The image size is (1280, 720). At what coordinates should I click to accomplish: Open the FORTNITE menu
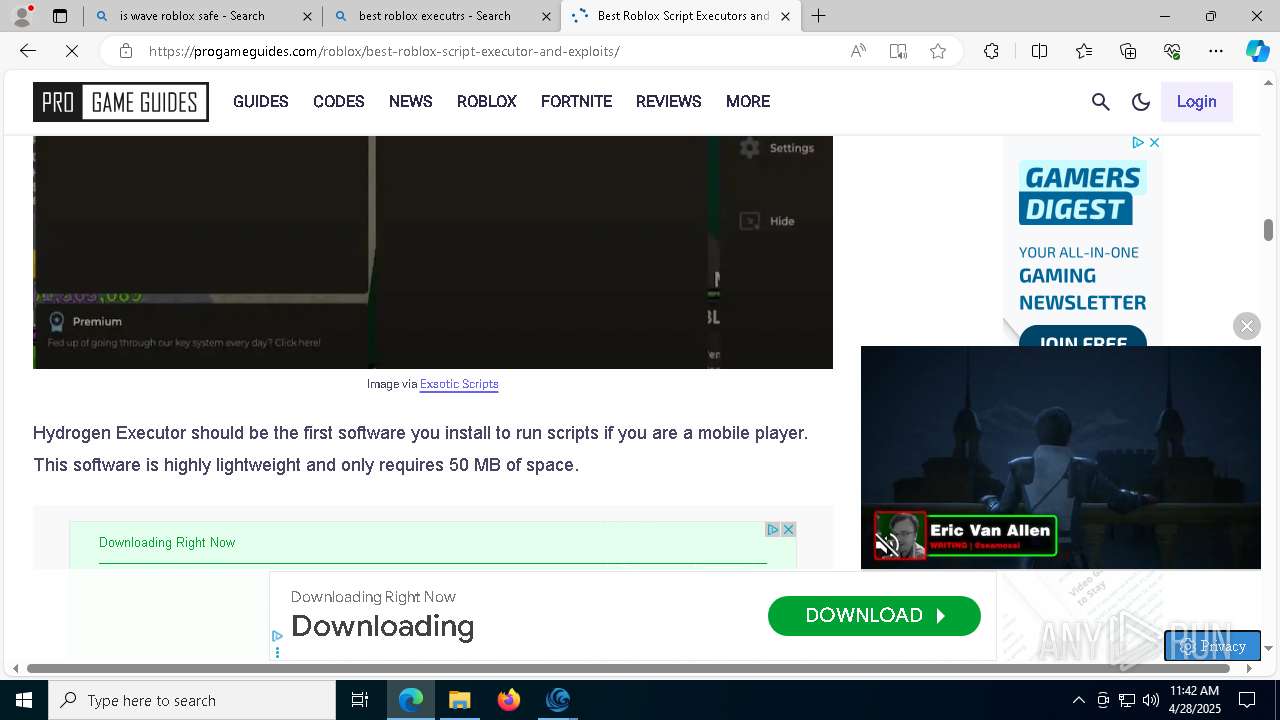coord(576,101)
